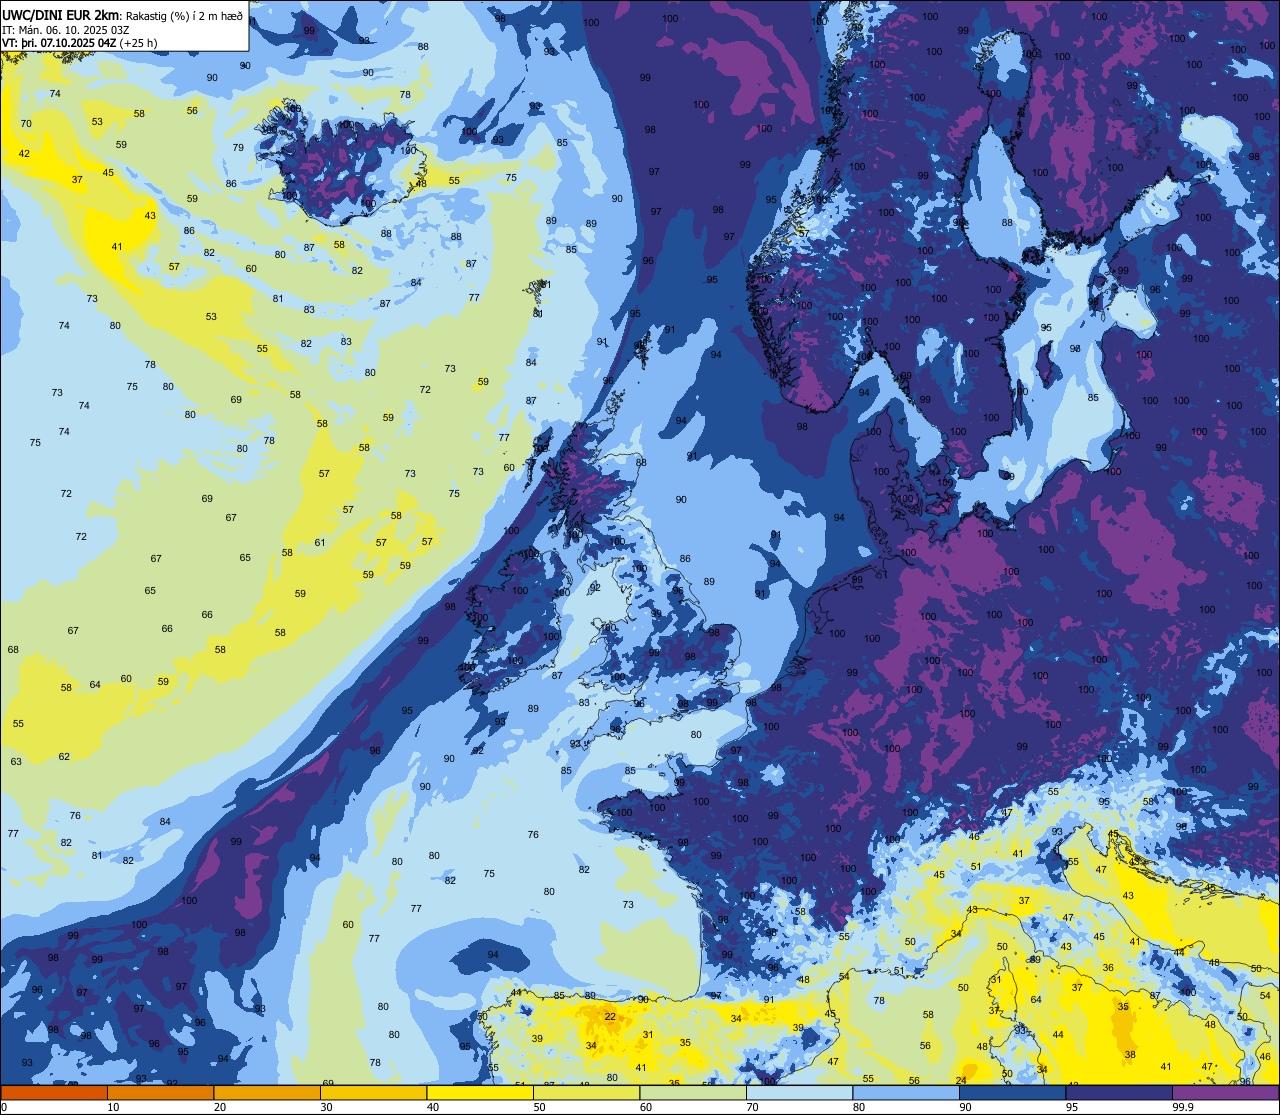Image resolution: width=1280 pixels, height=1115 pixels.
Task: Click the humidity value 22 over Spain
Action: click(610, 1017)
